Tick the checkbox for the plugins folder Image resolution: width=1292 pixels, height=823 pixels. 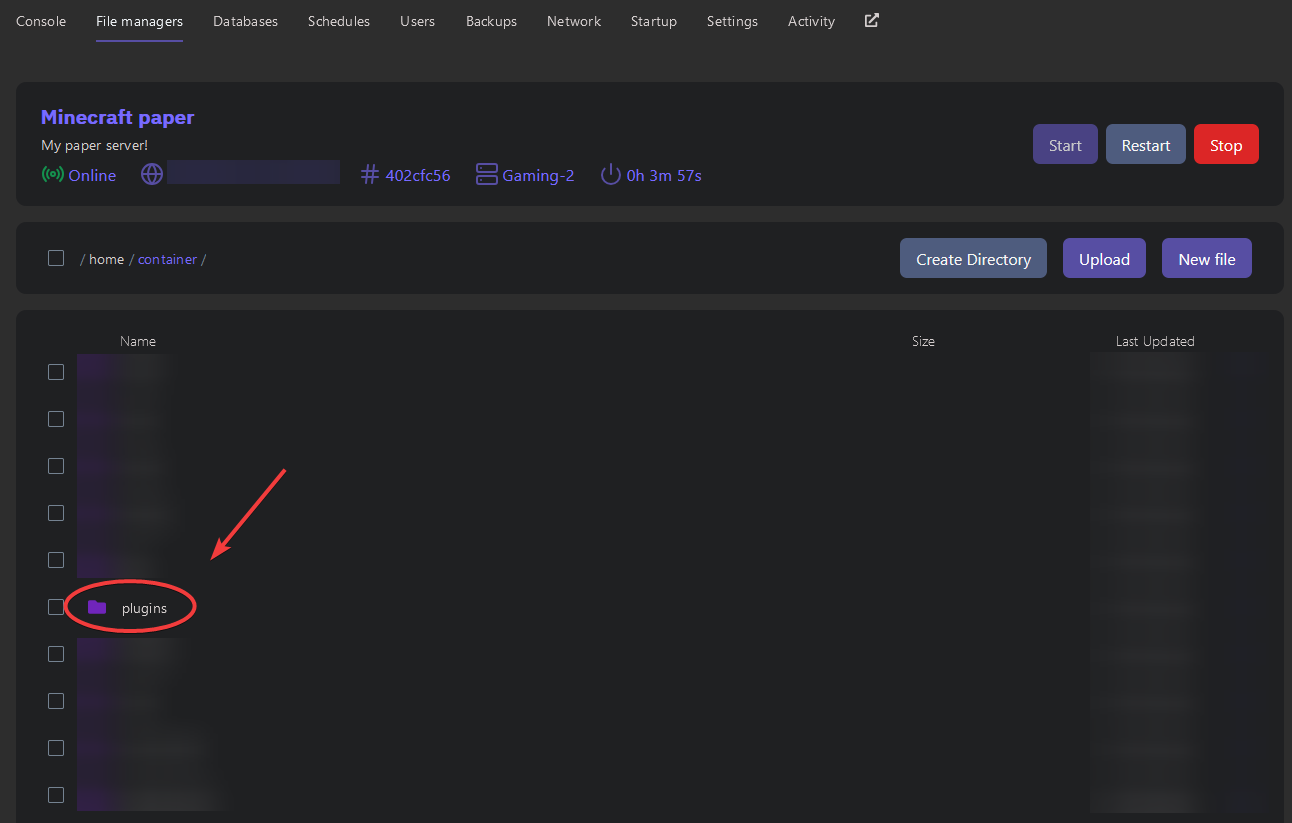(56, 607)
